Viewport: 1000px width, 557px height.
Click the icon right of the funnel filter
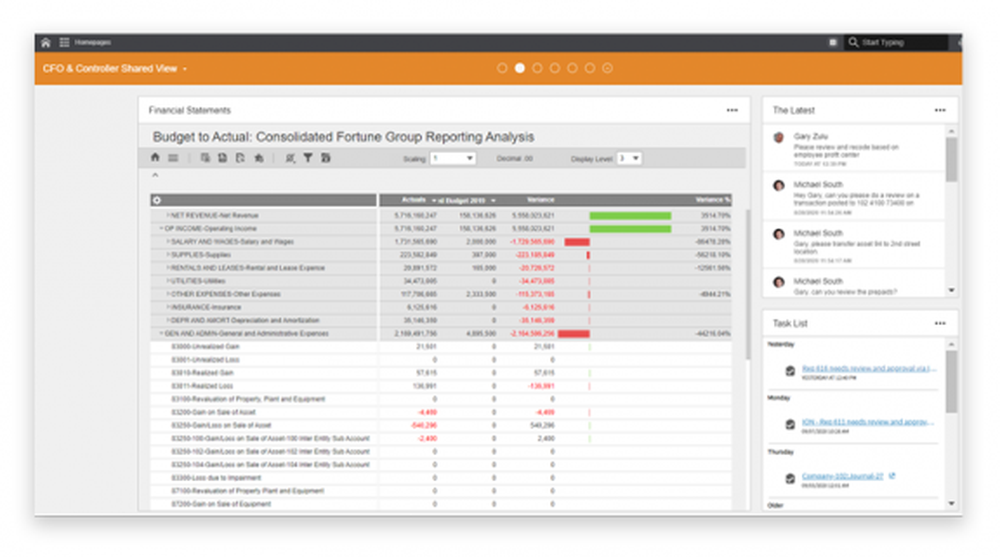click(325, 158)
